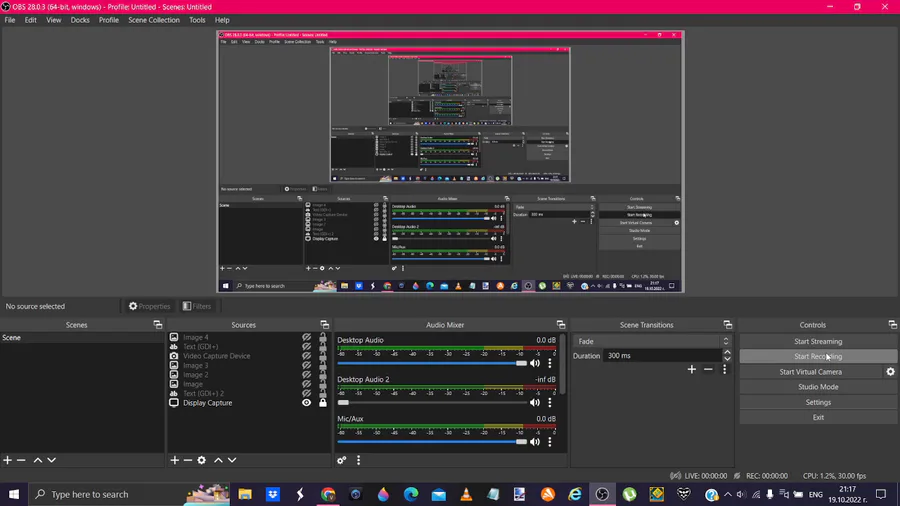Undock the Scene Transitions panel icon
Image resolution: width=900 pixels, height=506 pixels.
pyautogui.click(x=728, y=325)
